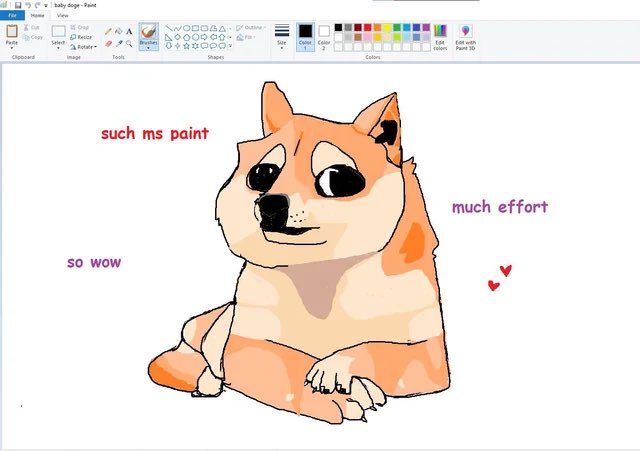Screen dimensions: 640x451
Task: Click the 'so wow' text on canvas
Action: pos(94,262)
